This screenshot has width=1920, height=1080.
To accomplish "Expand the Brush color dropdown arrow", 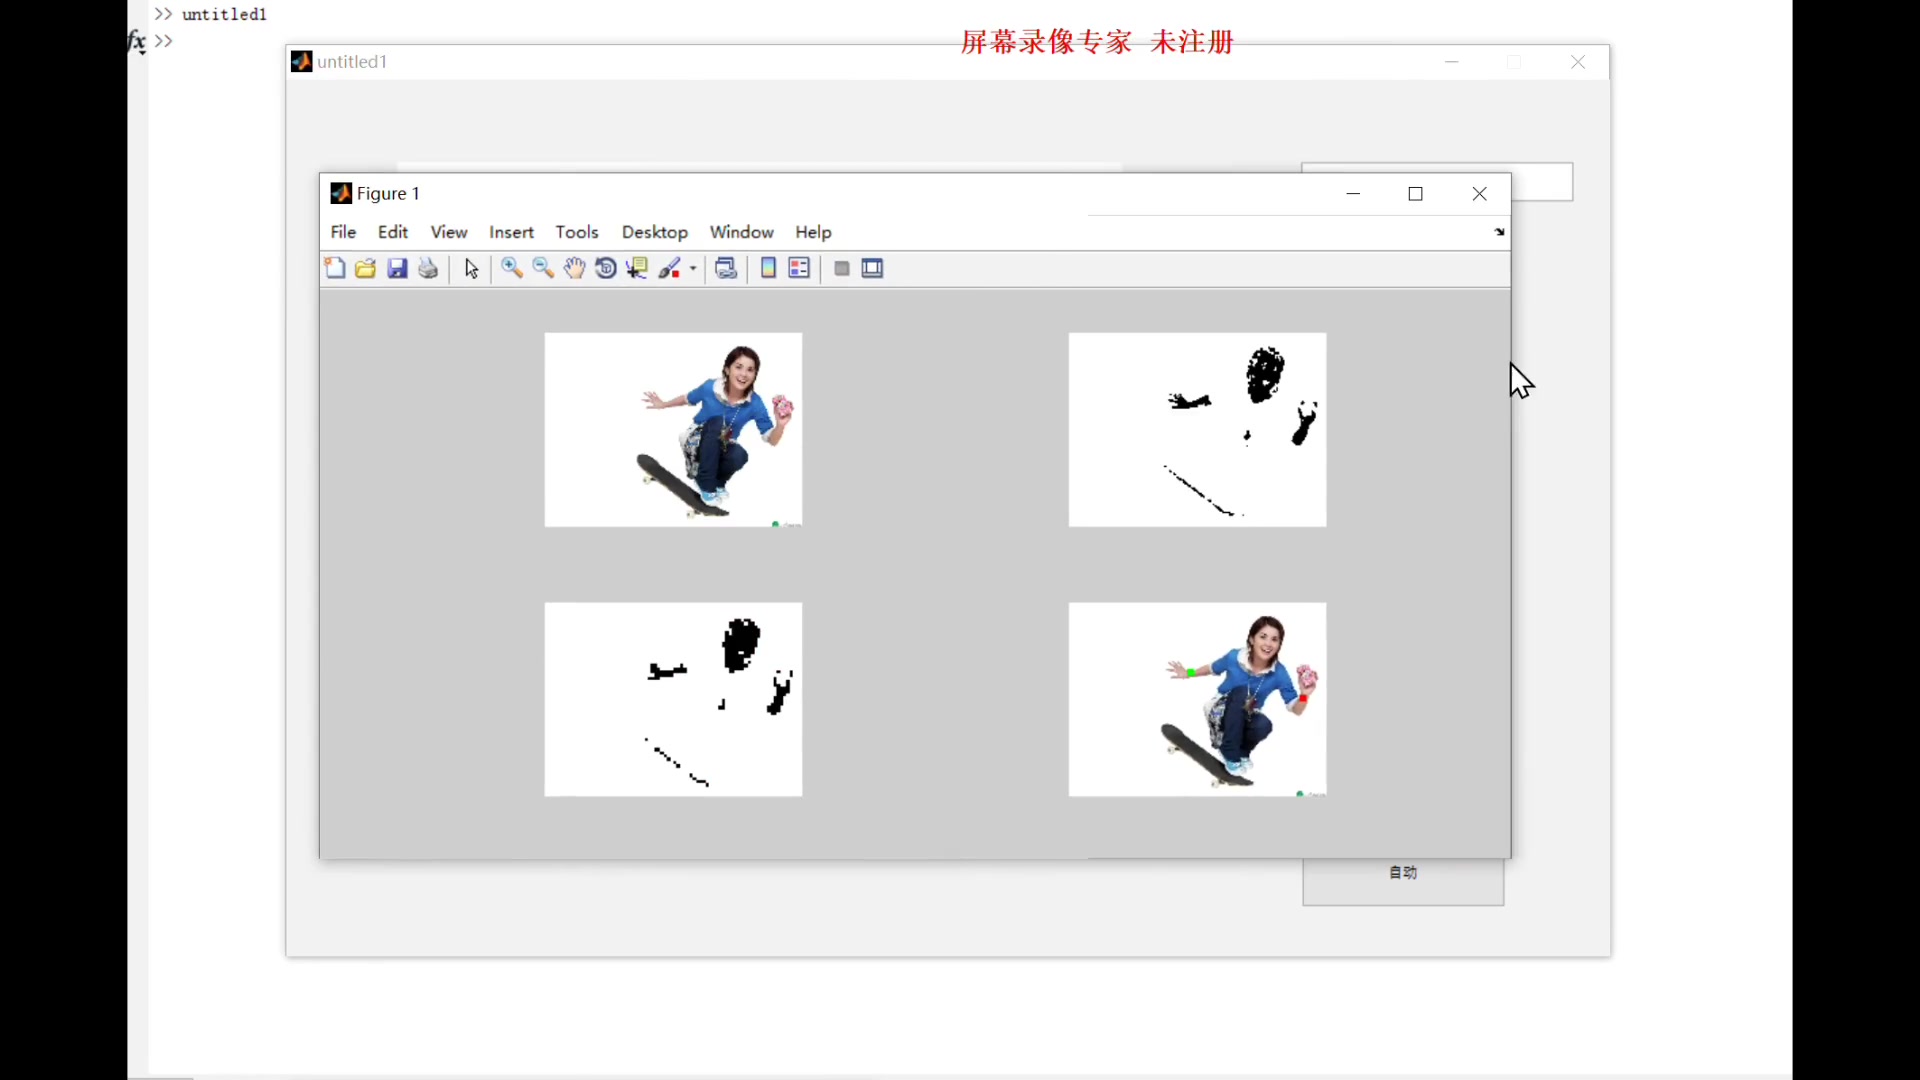I will [693, 268].
